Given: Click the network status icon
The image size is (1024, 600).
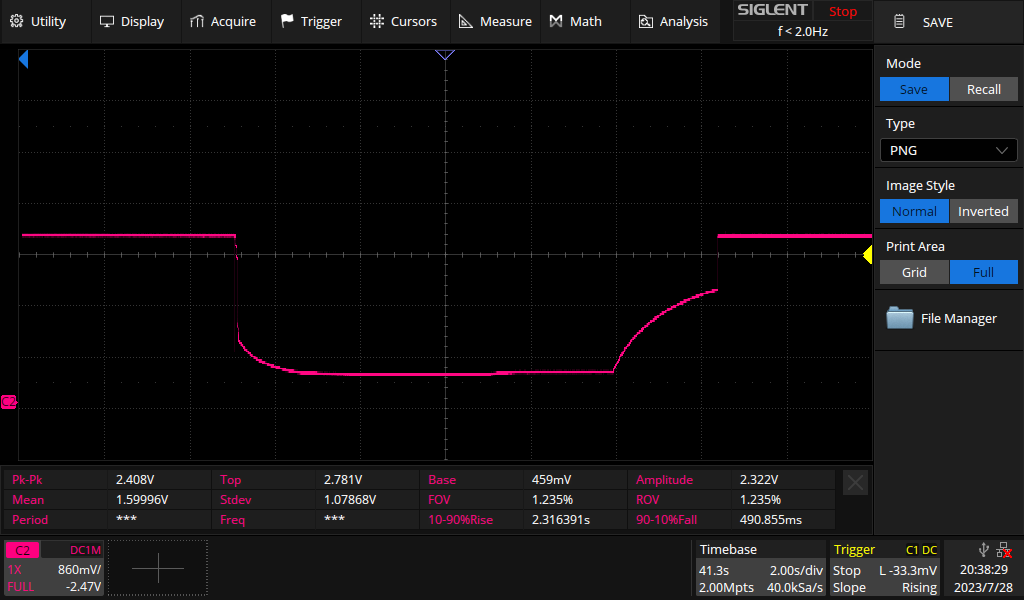Looking at the screenshot, I should 1003,549.
